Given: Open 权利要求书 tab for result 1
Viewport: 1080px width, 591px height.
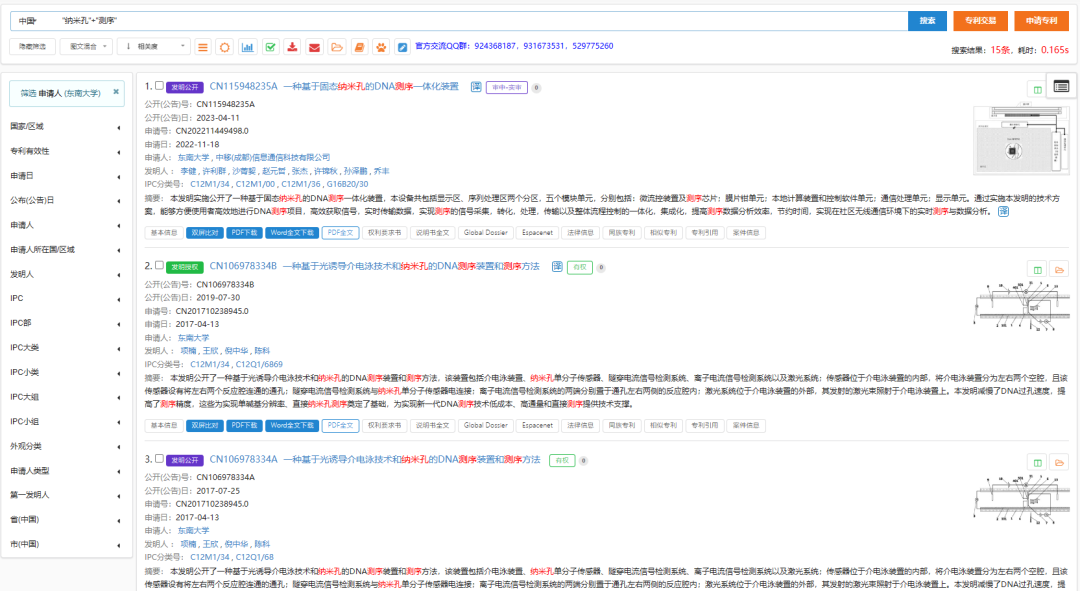Looking at the screenshot, I should tap(384, 232).
